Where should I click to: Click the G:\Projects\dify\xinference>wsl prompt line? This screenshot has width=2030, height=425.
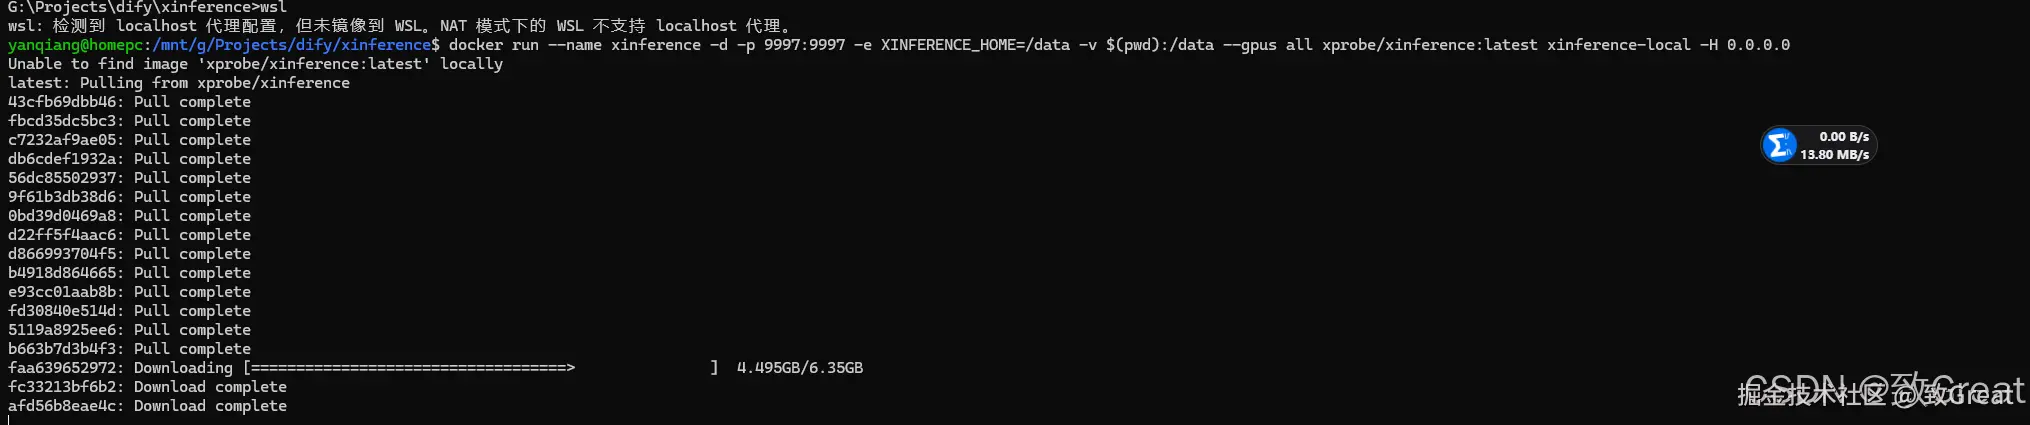[148, 7]
